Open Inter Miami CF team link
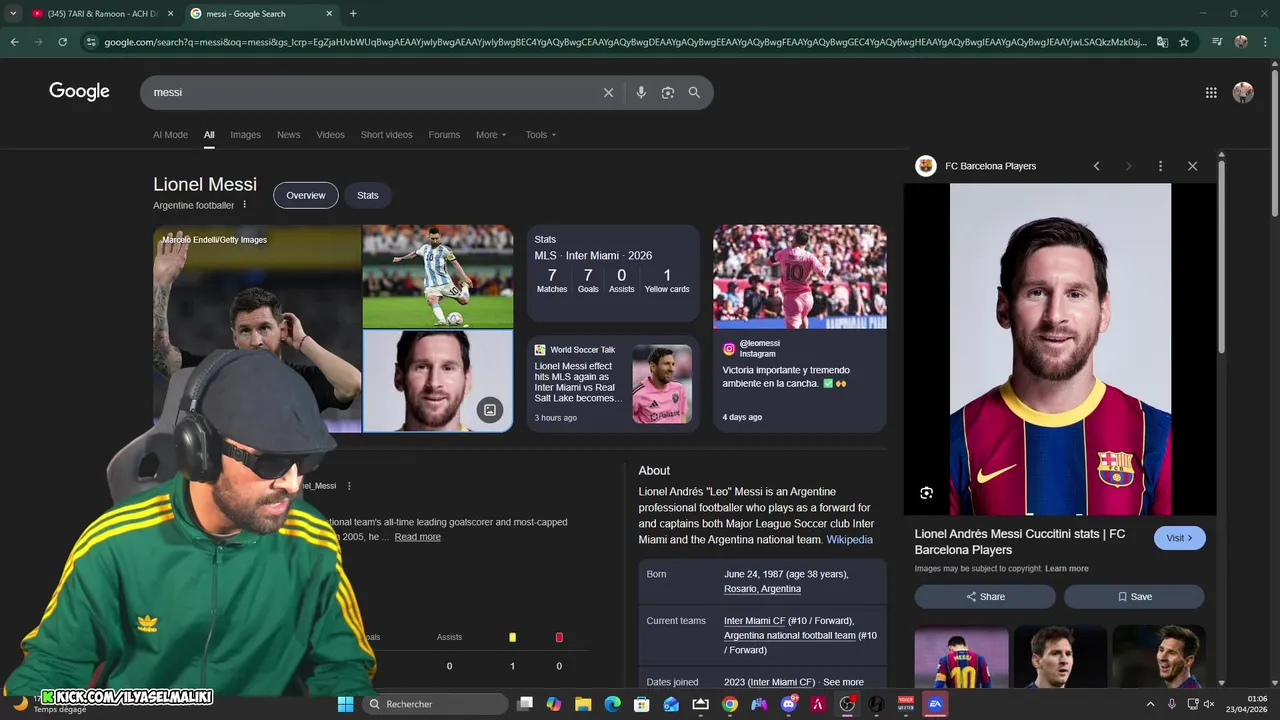This screenshot has width=1280, height=720. pos(754,621)
